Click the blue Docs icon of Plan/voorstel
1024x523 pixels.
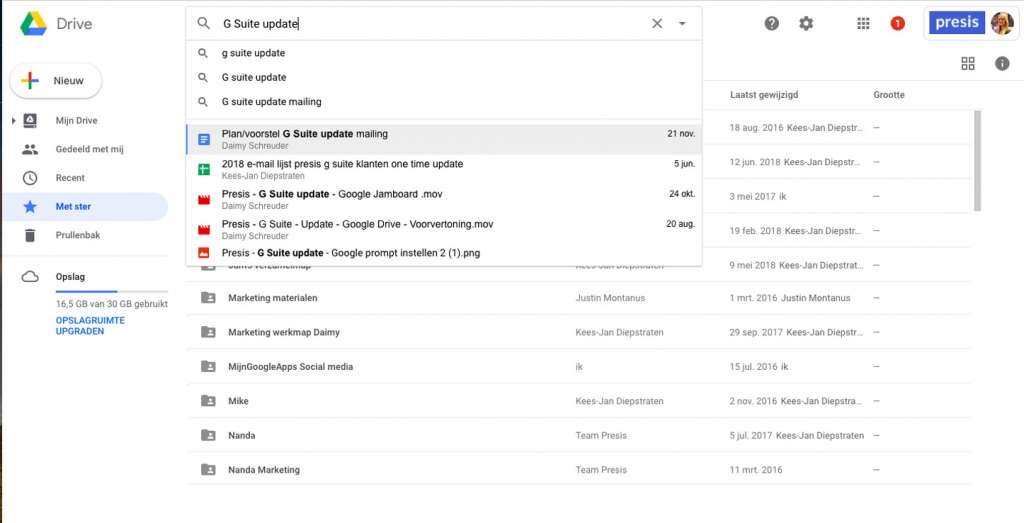pyautogui.click(x=204, y=139)
